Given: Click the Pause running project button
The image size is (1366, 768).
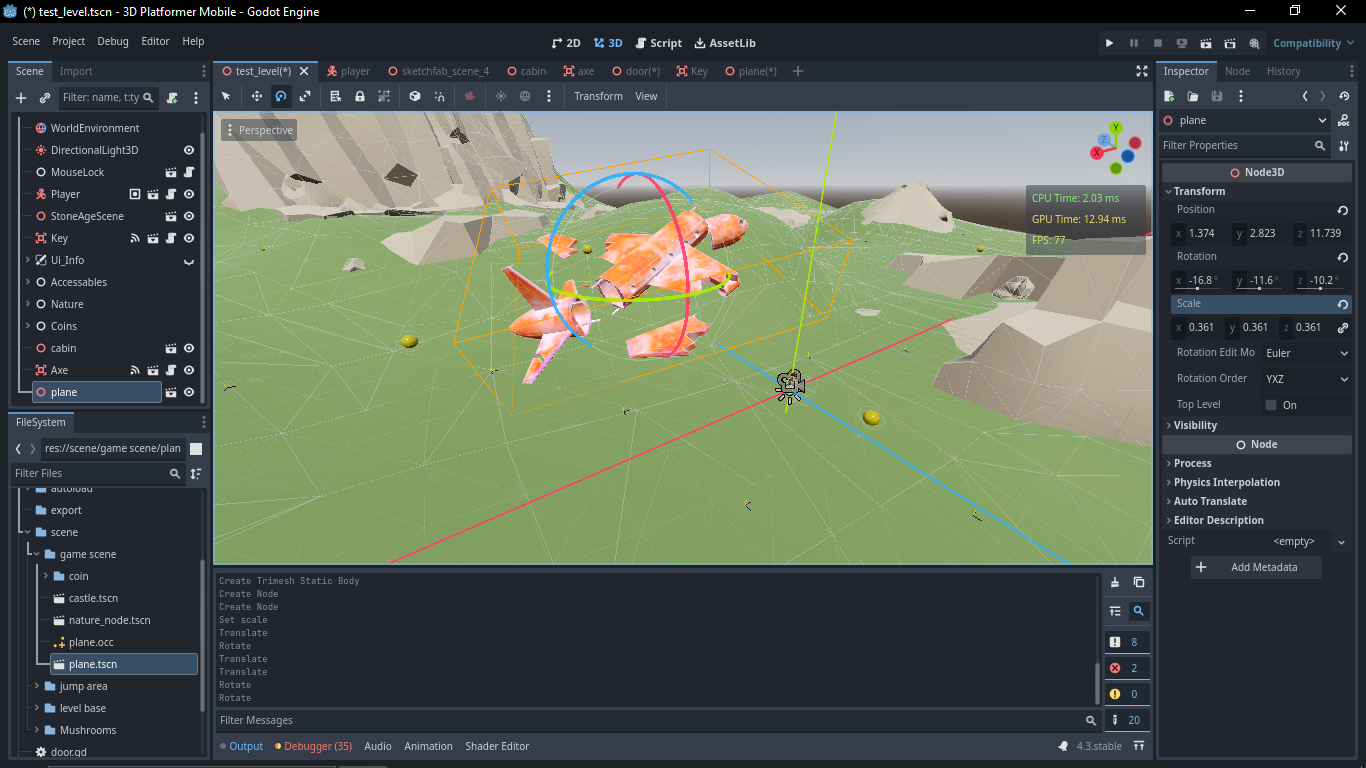Looking at the screenshot, I should tap(1133, 43).
